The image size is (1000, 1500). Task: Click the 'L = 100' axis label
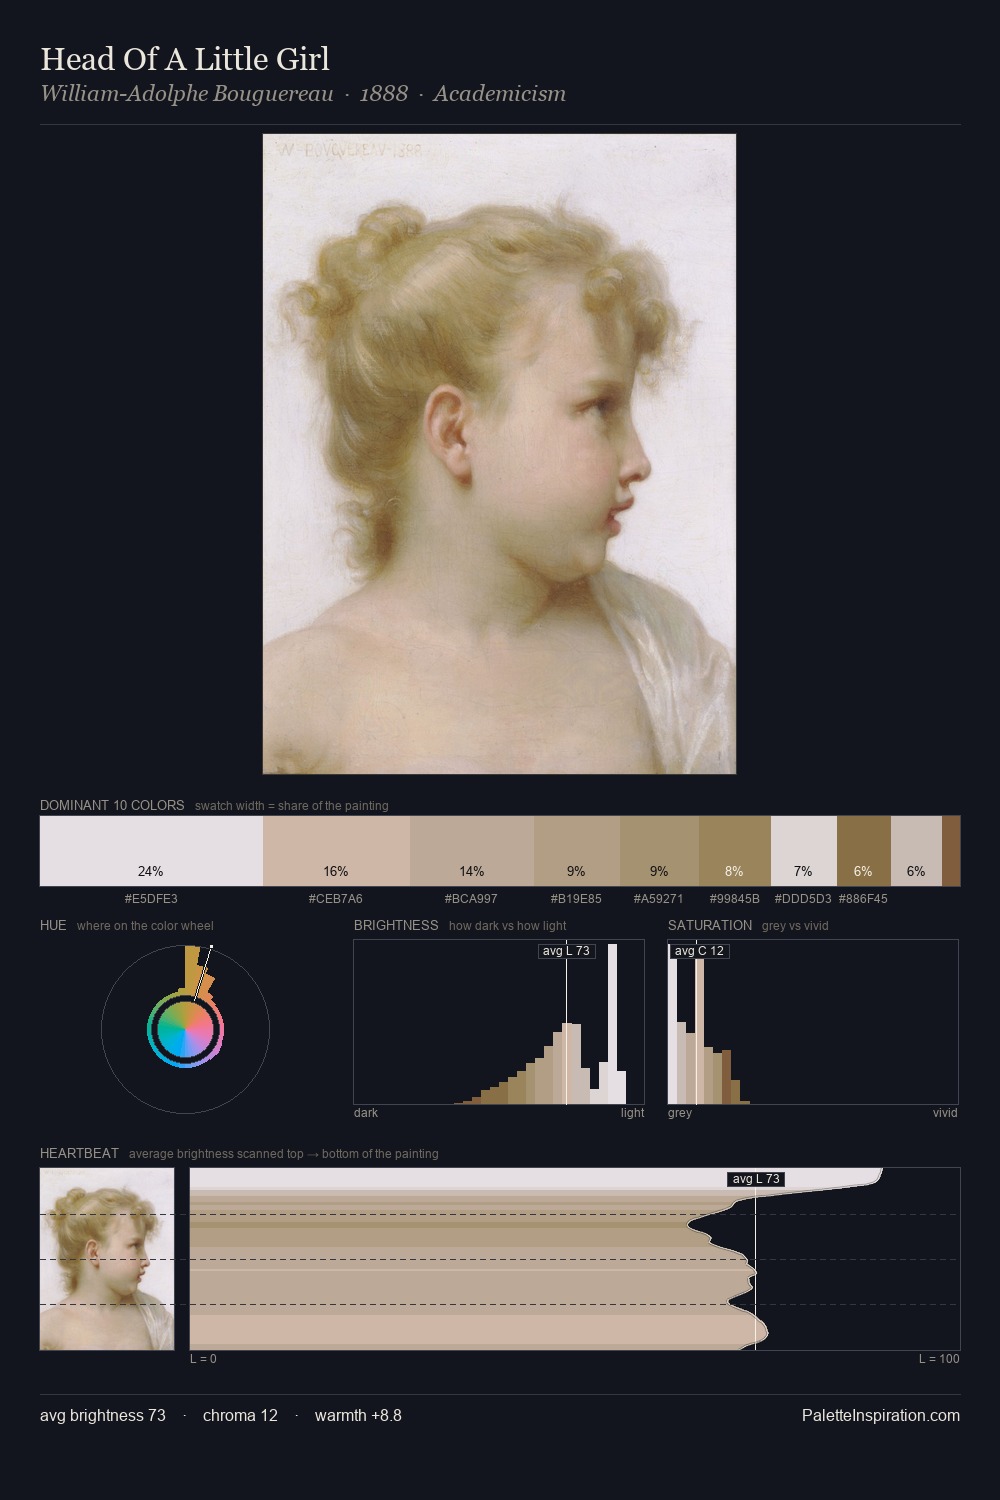click(939, 1359)
